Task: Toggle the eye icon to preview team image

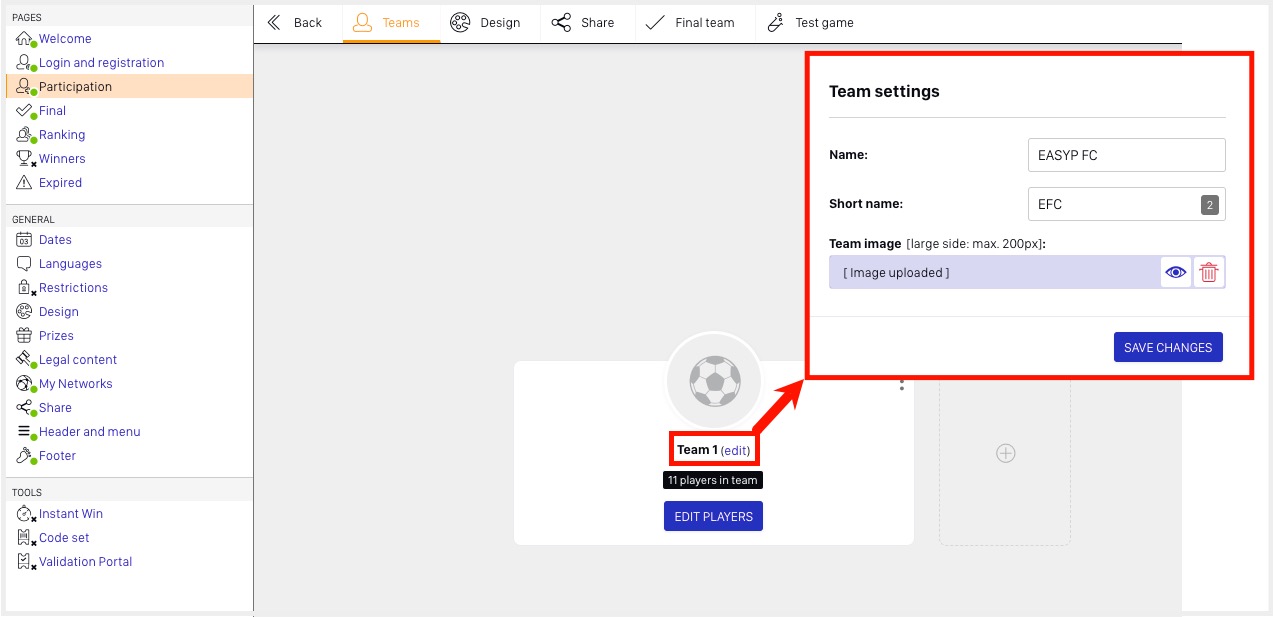Action: point(1176,272)
